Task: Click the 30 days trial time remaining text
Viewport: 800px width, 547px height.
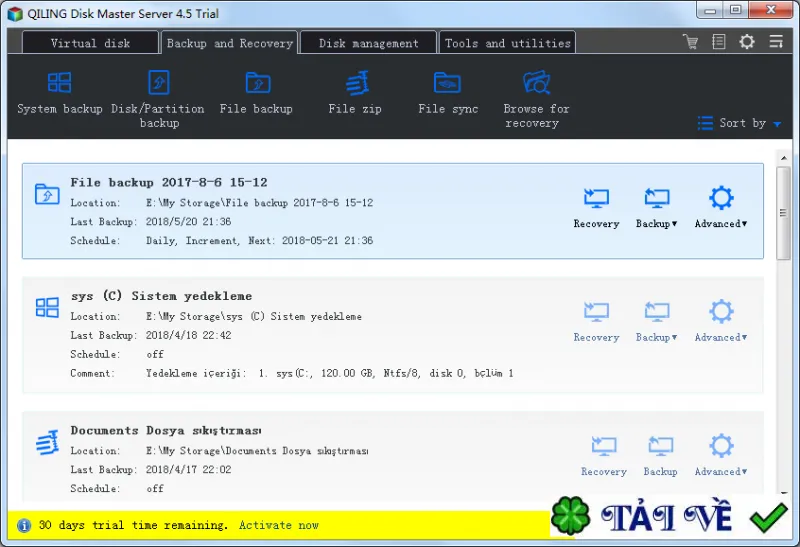Action: (x=133, y=525)
